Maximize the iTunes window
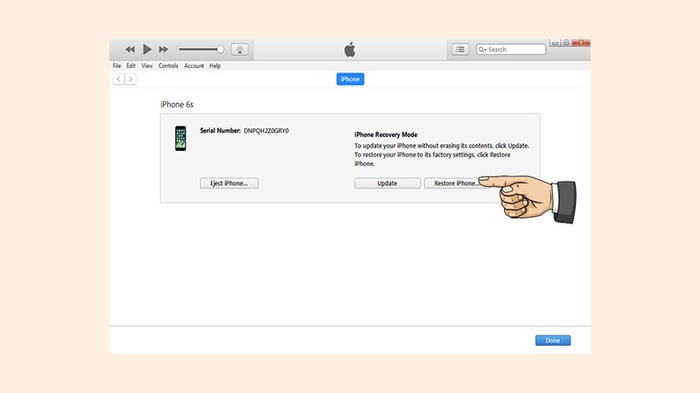Viewport: 700px width, 393px height. (566, 43)
